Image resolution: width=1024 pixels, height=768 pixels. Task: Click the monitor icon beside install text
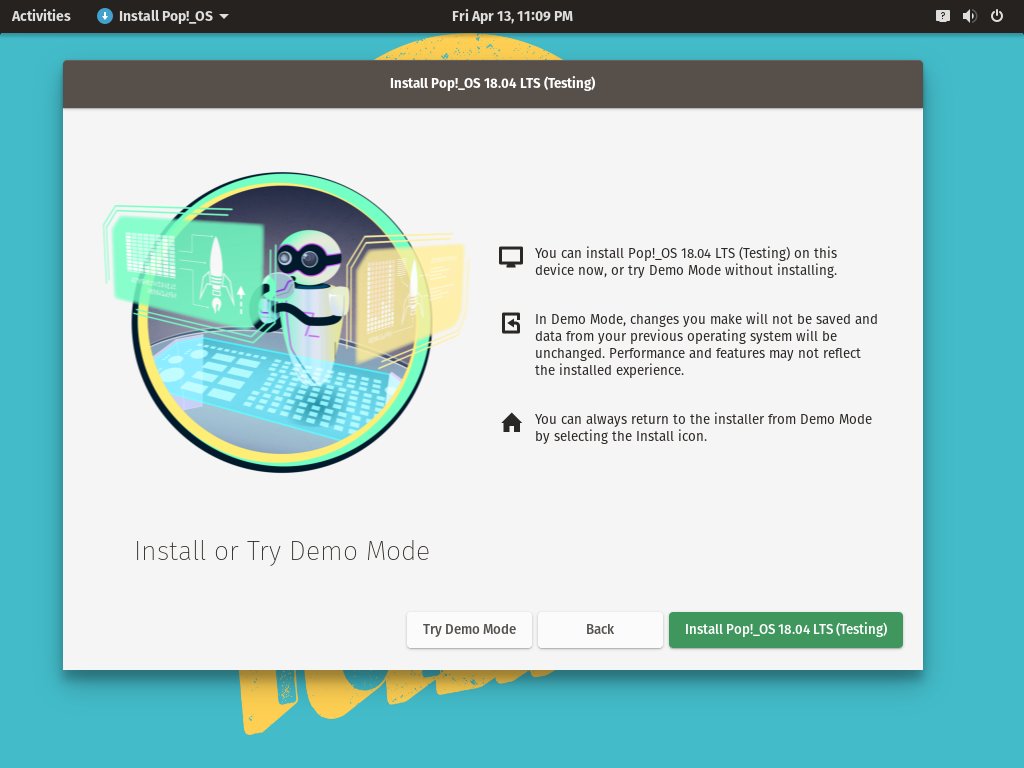click(511, 257)
